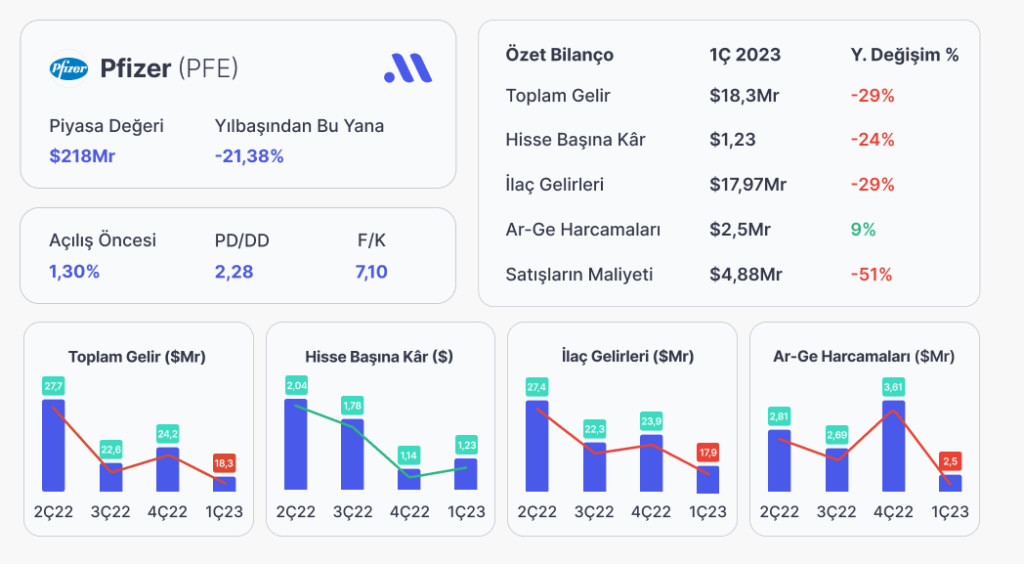Select the Pfizer (PFE) title
1024x564 pixels.
[169, 68]
